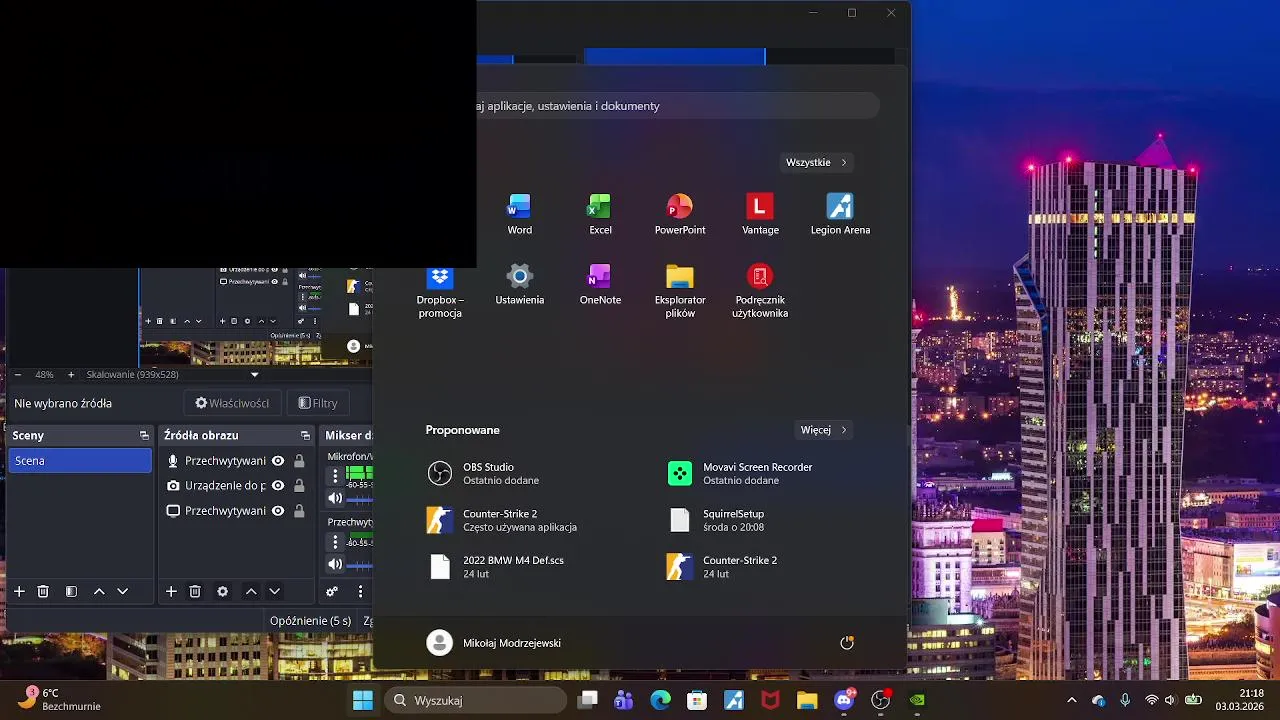This screenshot has height=720, width=1280.
Task: Remove source with trash icon in Źródła obrazu
Action: [195, 592]
